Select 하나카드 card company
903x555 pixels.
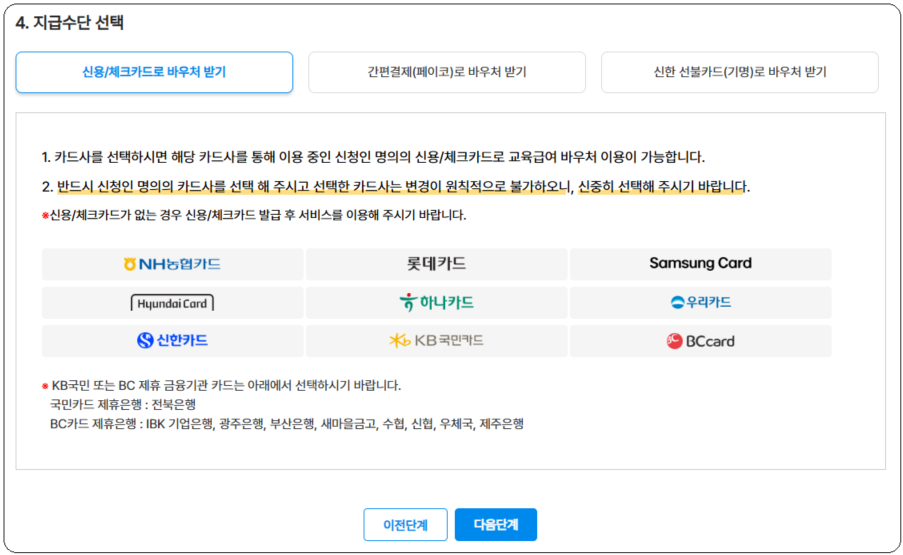pos(437,303)
